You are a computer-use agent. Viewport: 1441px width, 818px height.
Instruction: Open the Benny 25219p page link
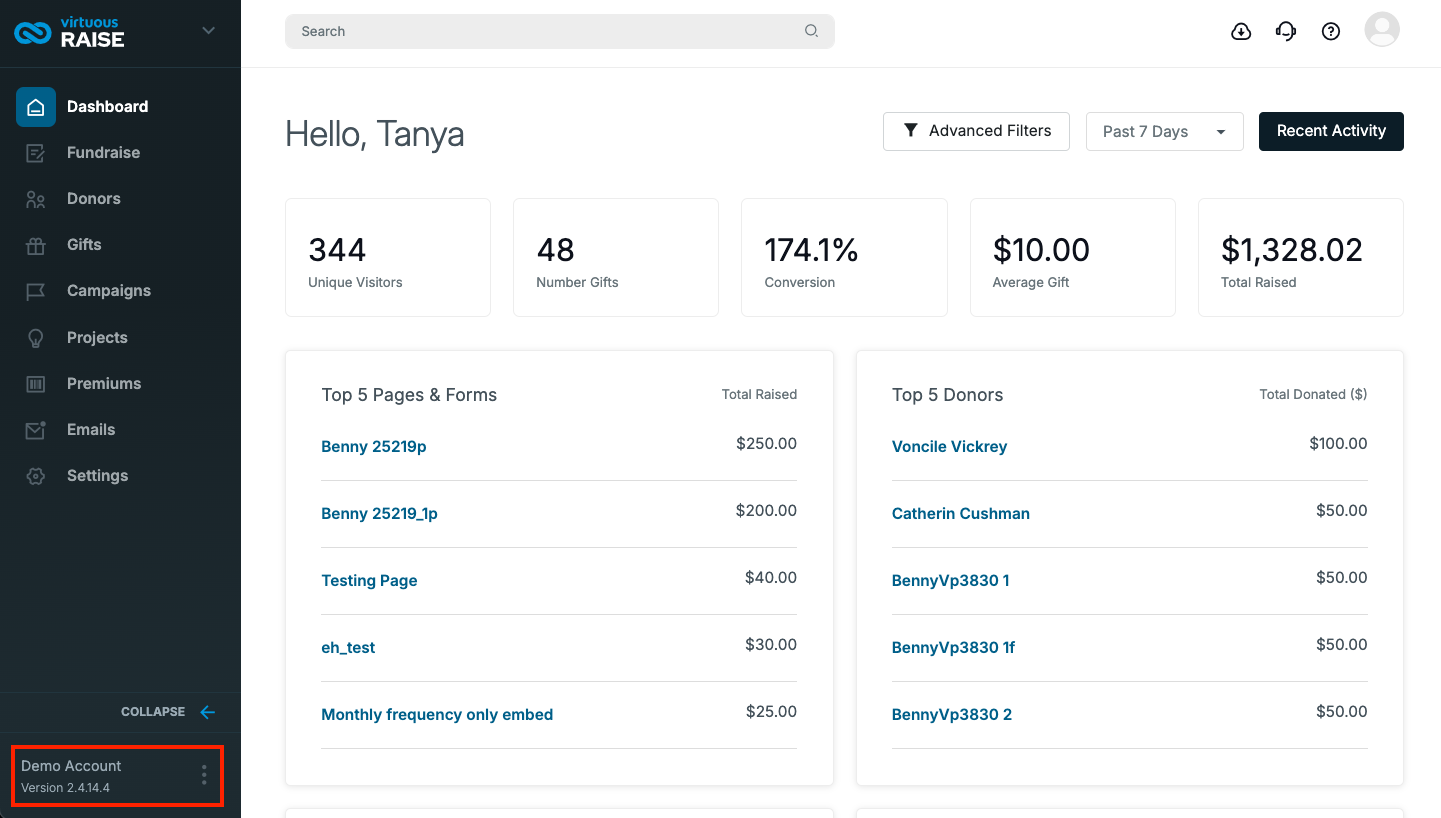374,447
